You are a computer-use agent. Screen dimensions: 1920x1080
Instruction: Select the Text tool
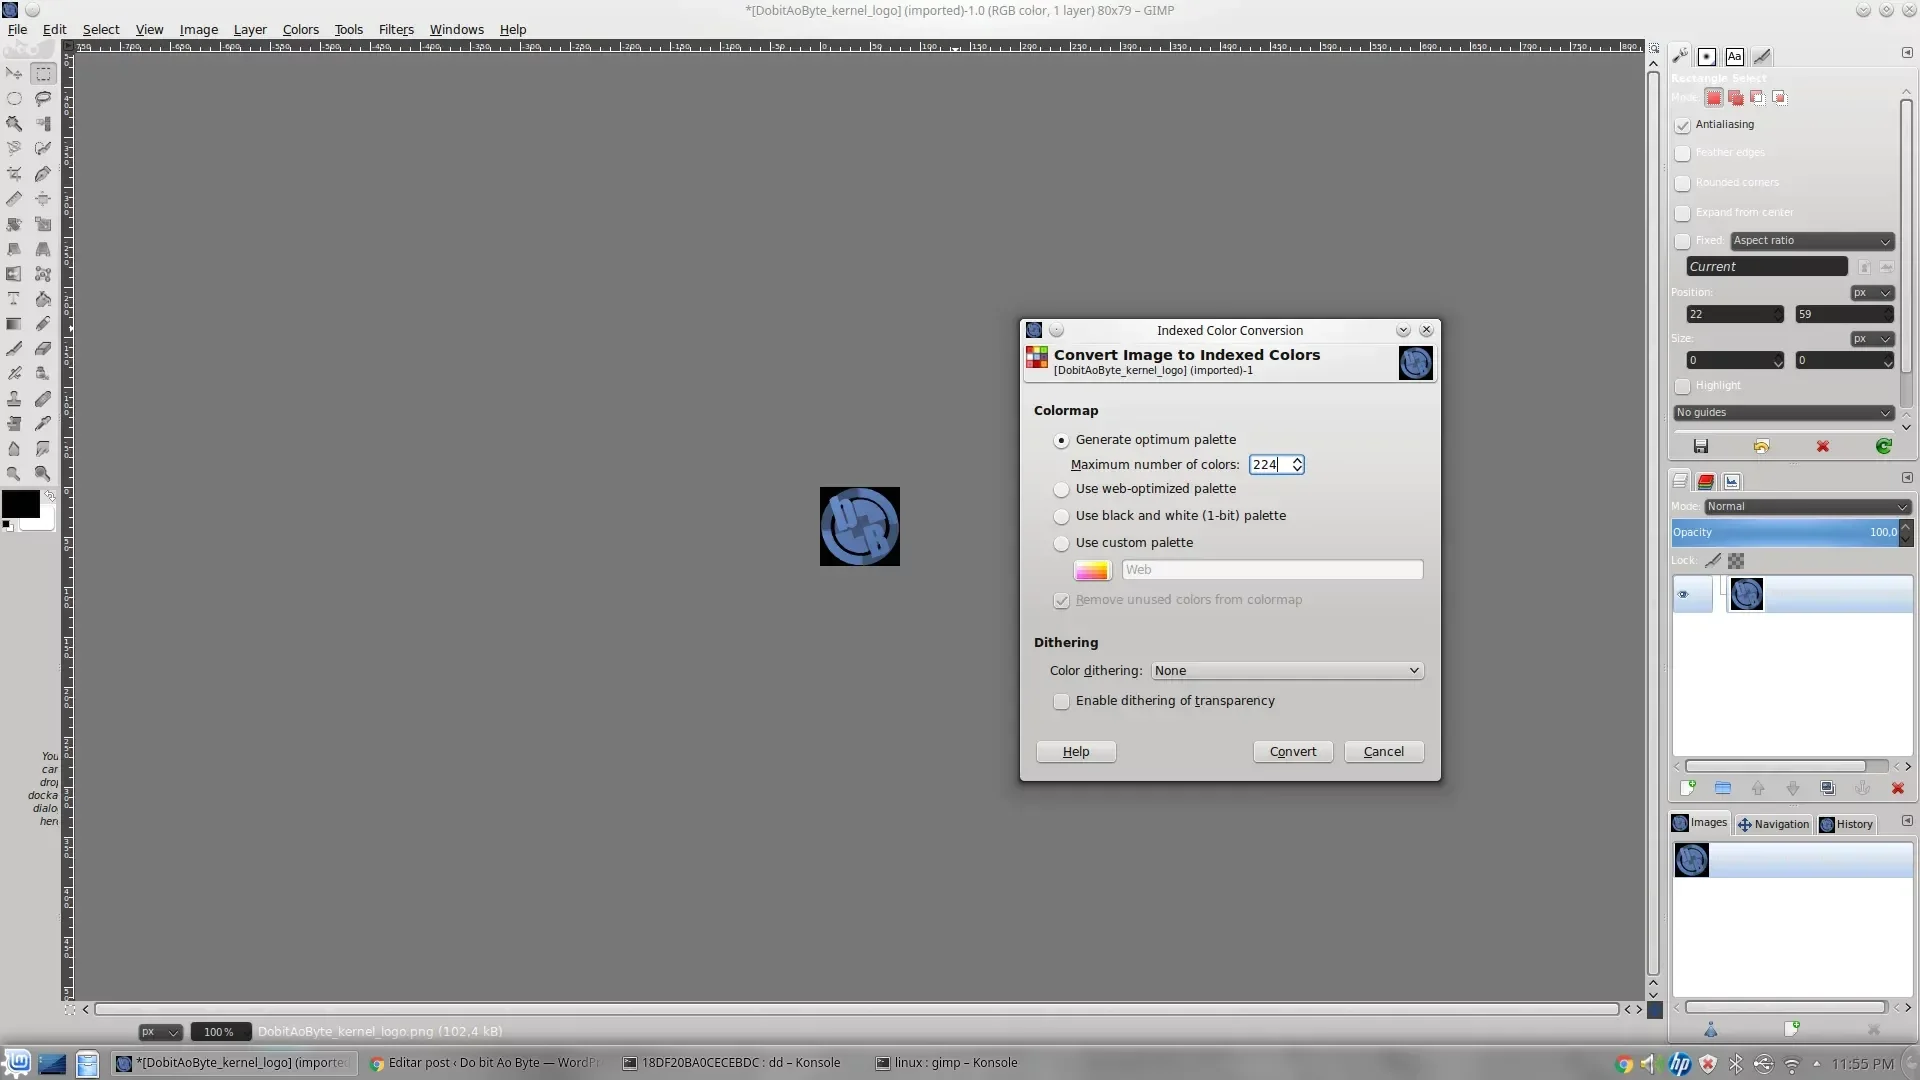pyautogui.click(x=14, y=299)
